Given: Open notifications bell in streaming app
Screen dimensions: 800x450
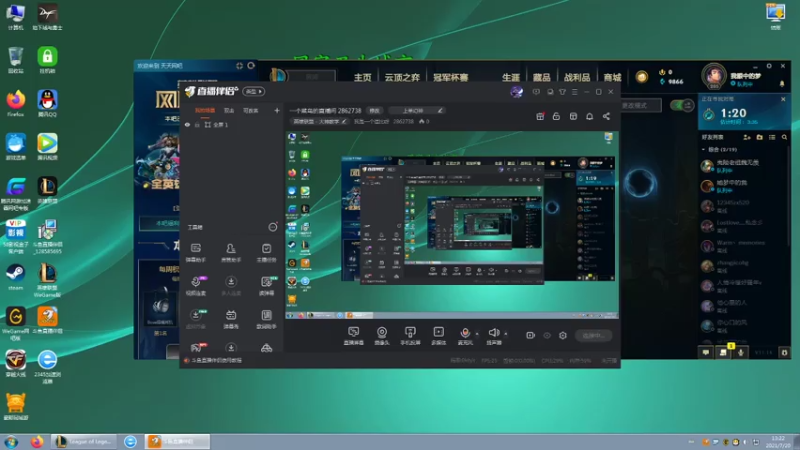Looking at the screenshot, I should click(589, 116).
